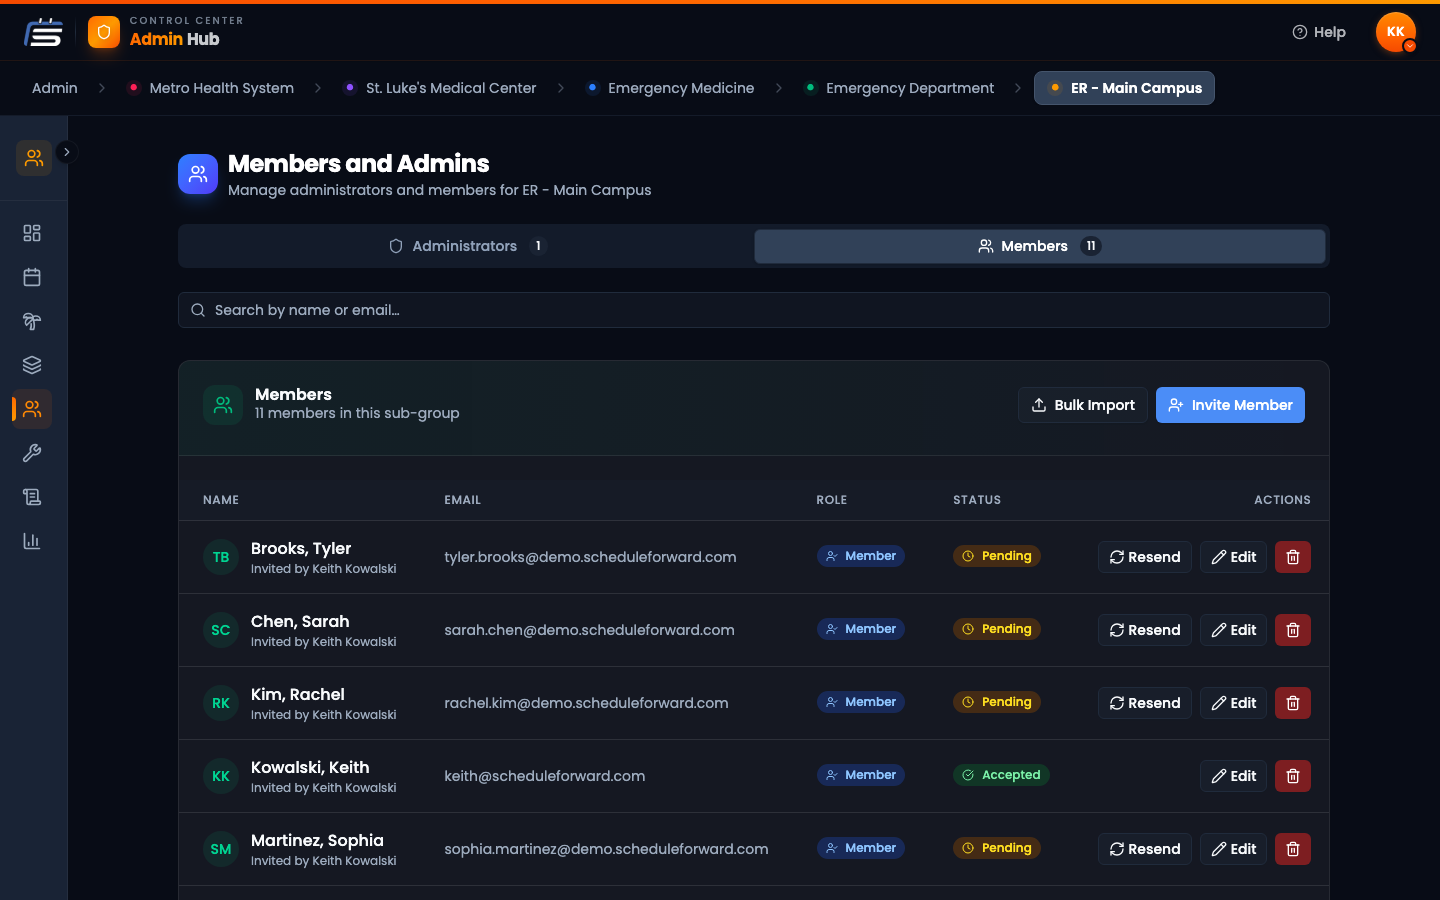Resend invite to Sophia Martinez
Viewport: 1440px width, 900px height.
click(1145, 849)
